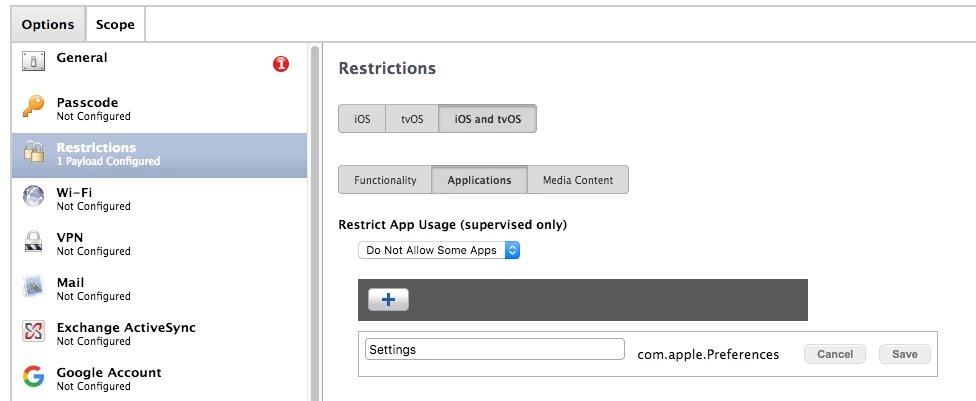Click the Exchange ActiveSync icon
The width and height of the screenshot is (976, 401).
click(x=34, y=331)
